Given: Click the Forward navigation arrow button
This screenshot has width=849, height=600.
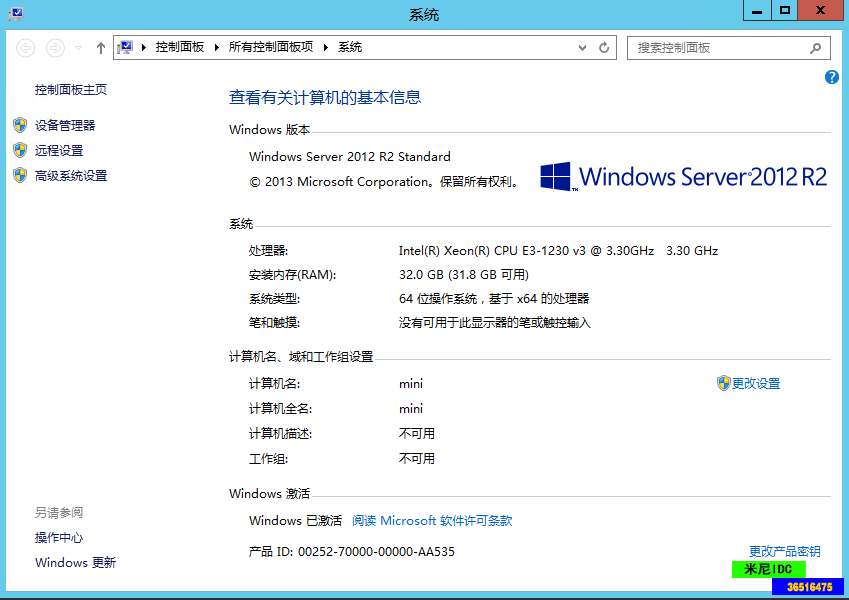Looking at the screenshot, I should click(56, 48).
